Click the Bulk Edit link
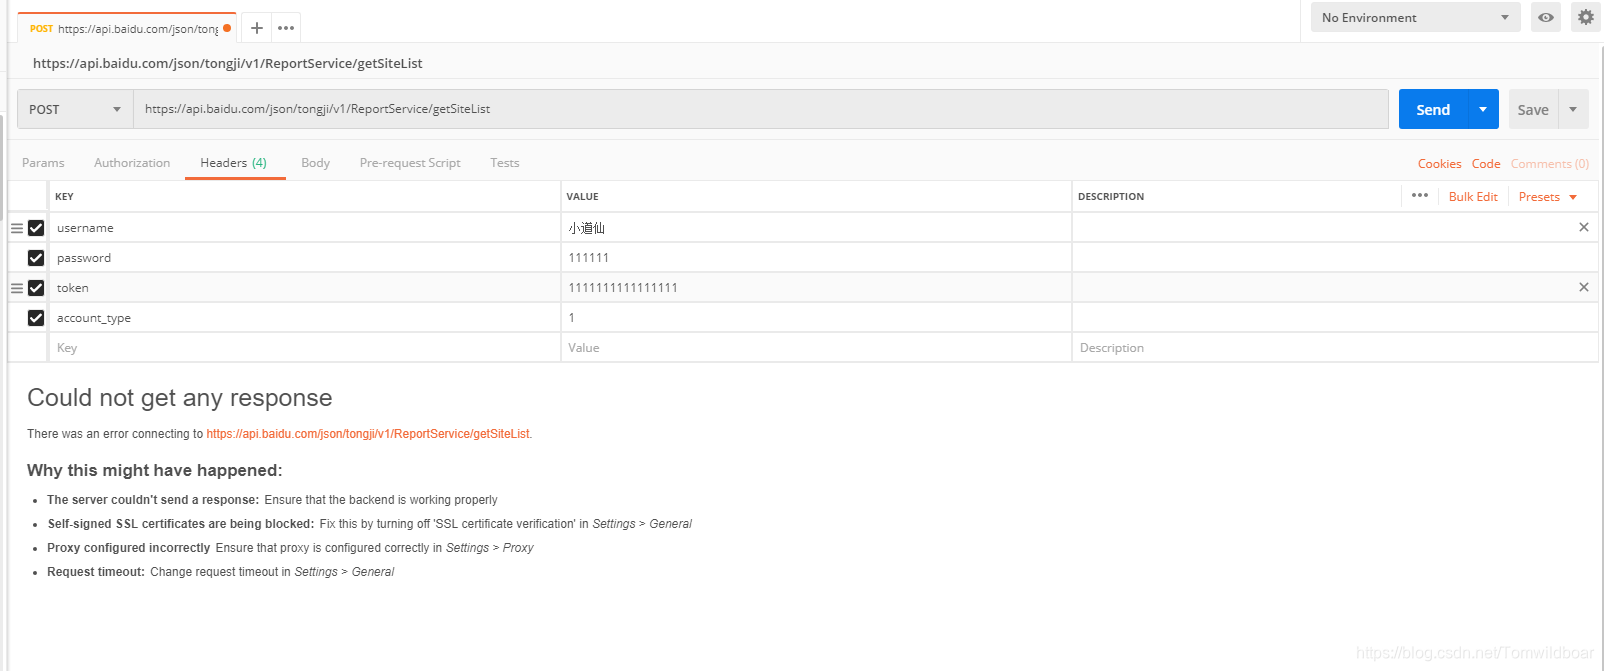Screen dimensions: 1604x671 tap(1473, 197)
